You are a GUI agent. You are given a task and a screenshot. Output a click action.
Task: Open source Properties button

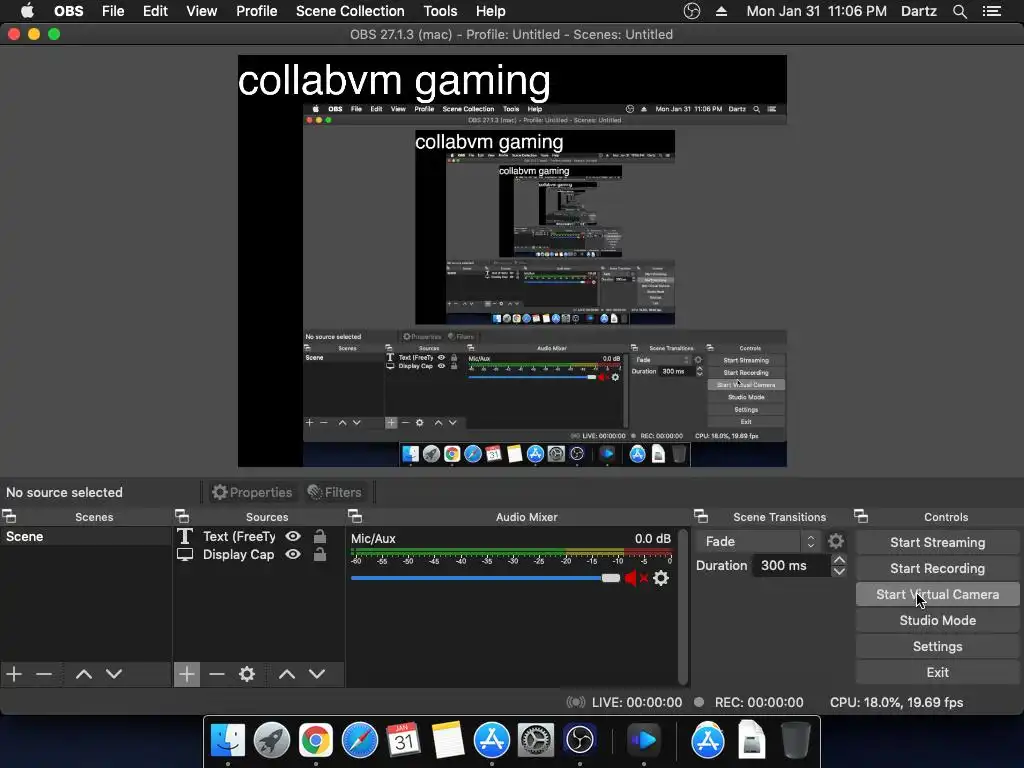click(252, 492)
